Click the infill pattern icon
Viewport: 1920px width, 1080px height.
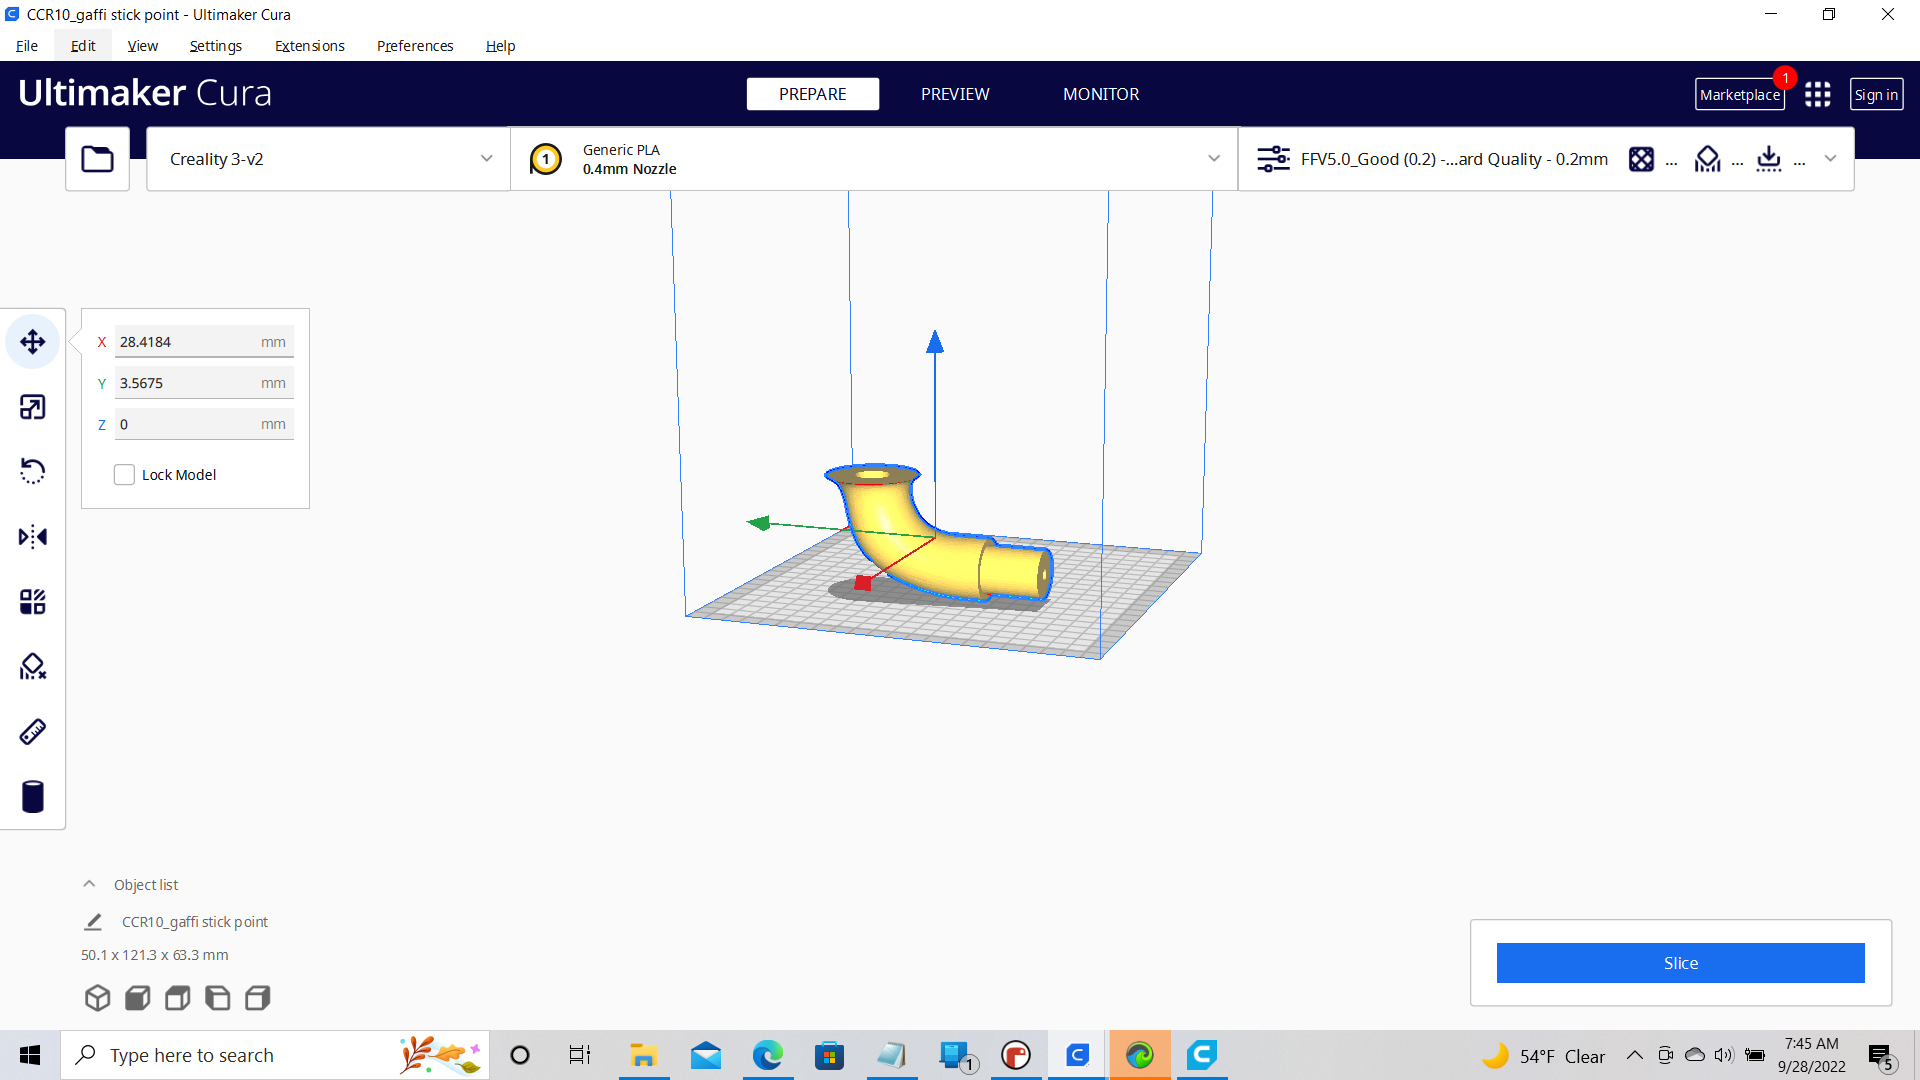1641,159
